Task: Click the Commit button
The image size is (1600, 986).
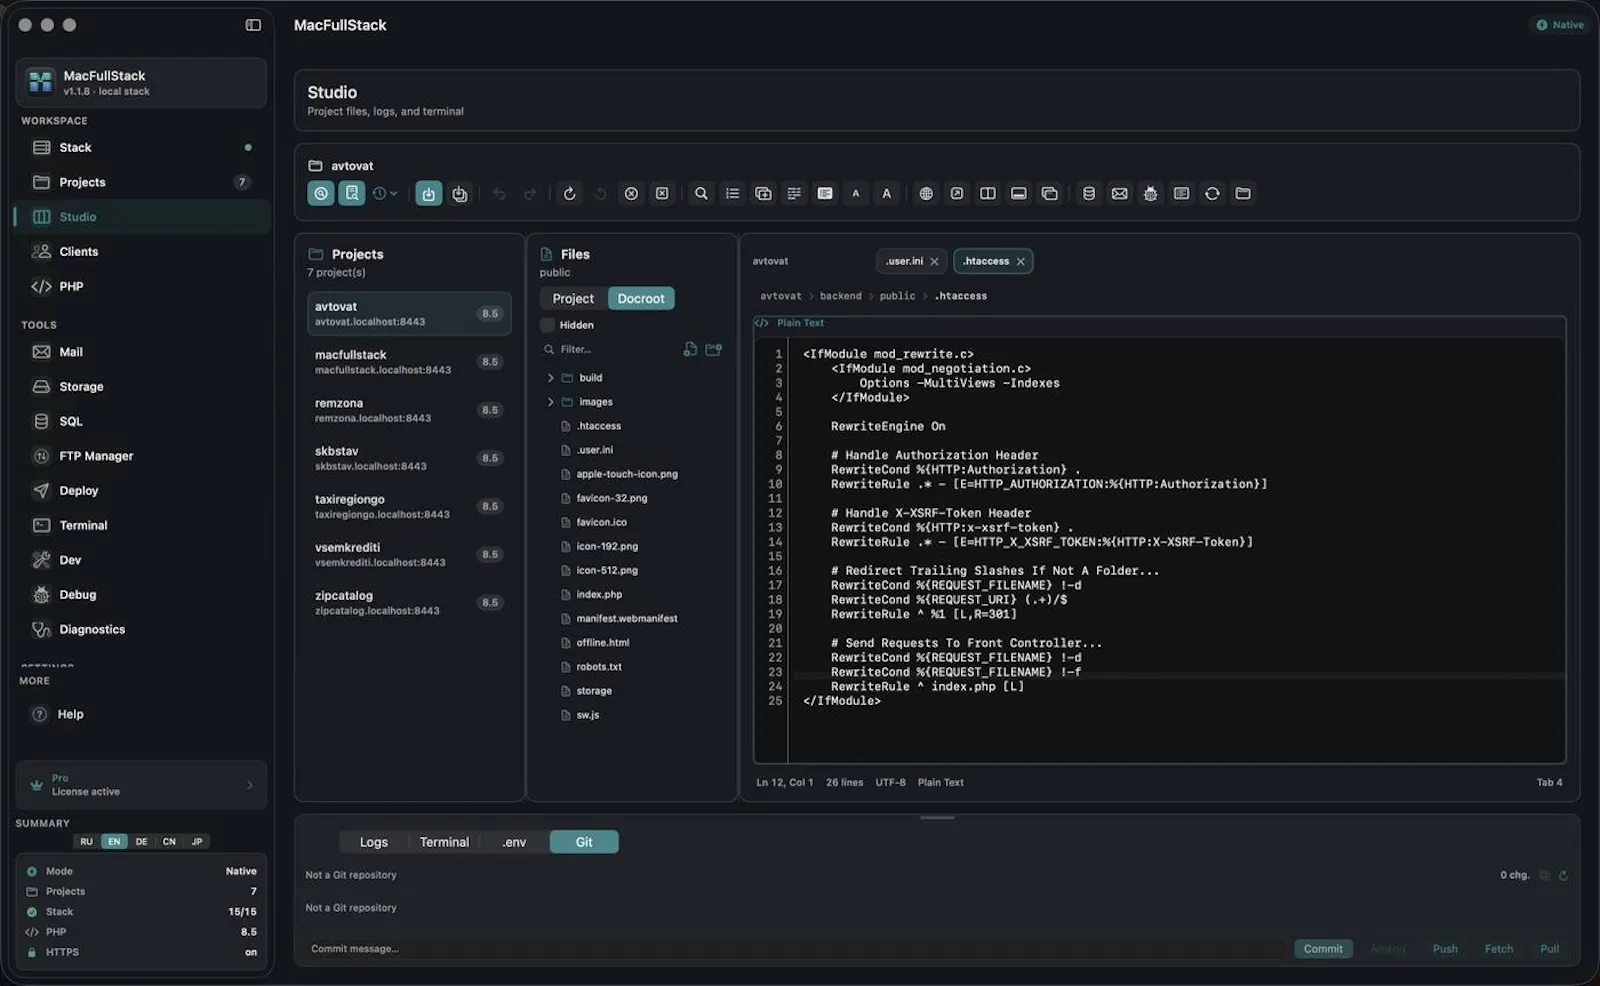Action: click(1323, 949)
